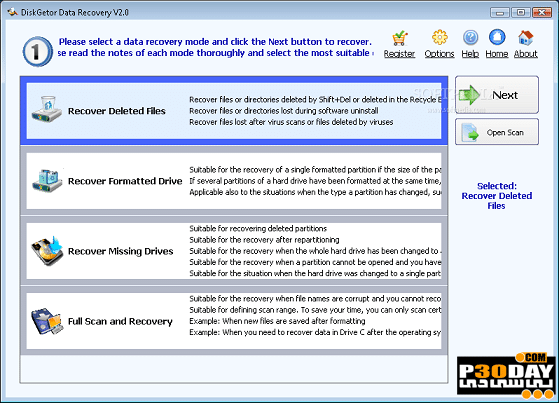Open the Help link
Image resolution: width=559 pixels, height=403 pixels.
(x=470, y=54)
